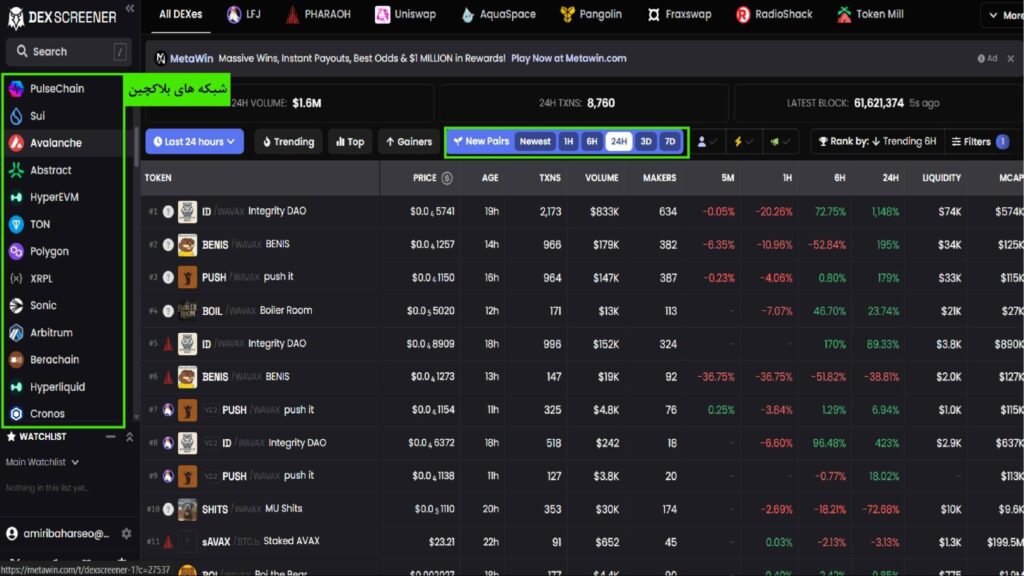Image resolution: width=1024 pixels, height=576 pixels.
Task: Open the RadioShack DEX tab
Action: (774, 14)
